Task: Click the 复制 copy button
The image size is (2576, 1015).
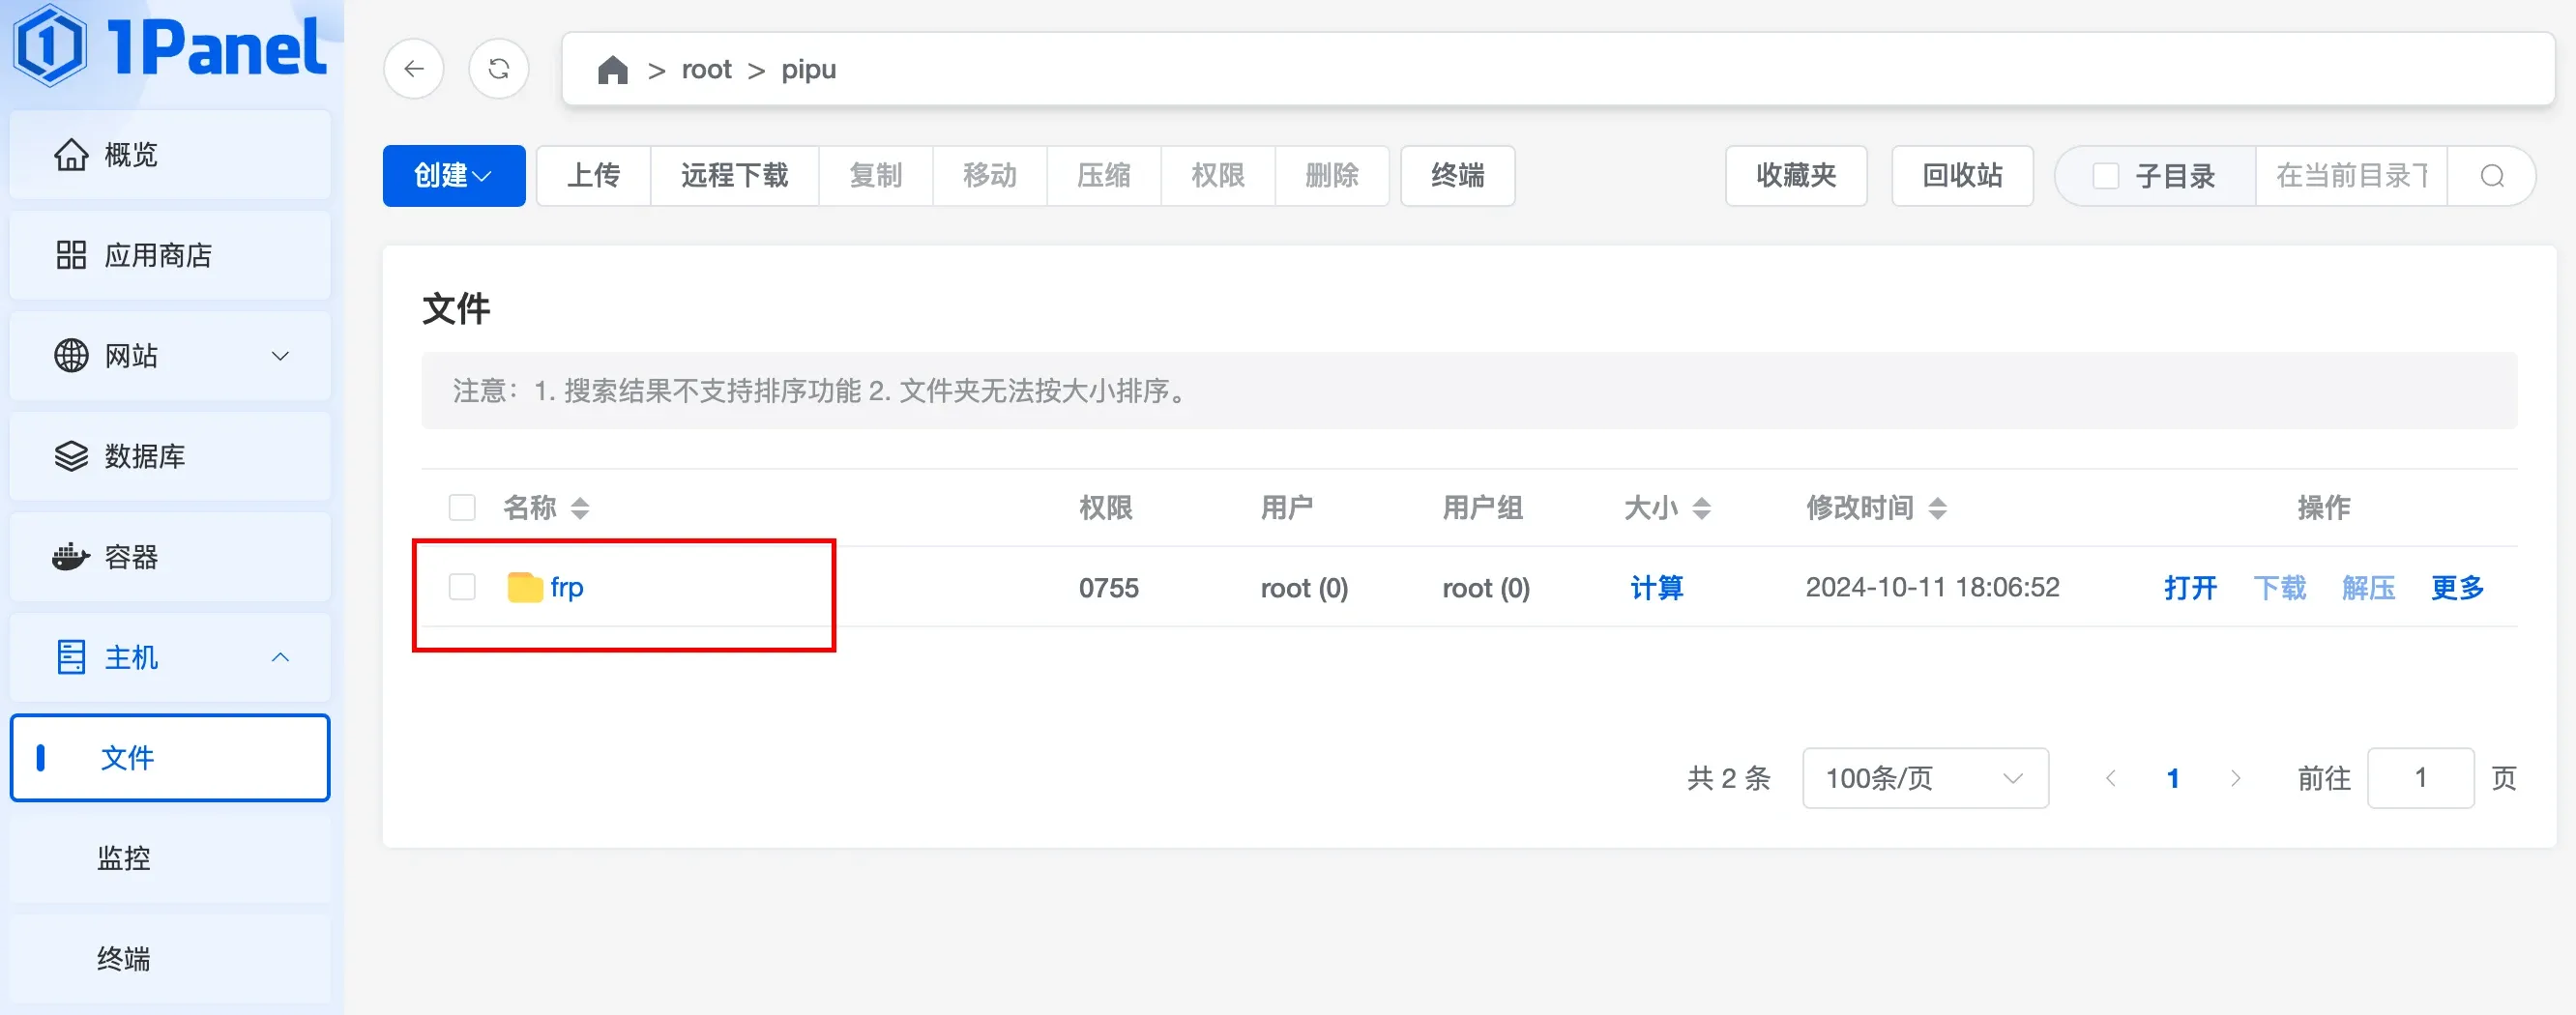Action: (x=876, y=176)
